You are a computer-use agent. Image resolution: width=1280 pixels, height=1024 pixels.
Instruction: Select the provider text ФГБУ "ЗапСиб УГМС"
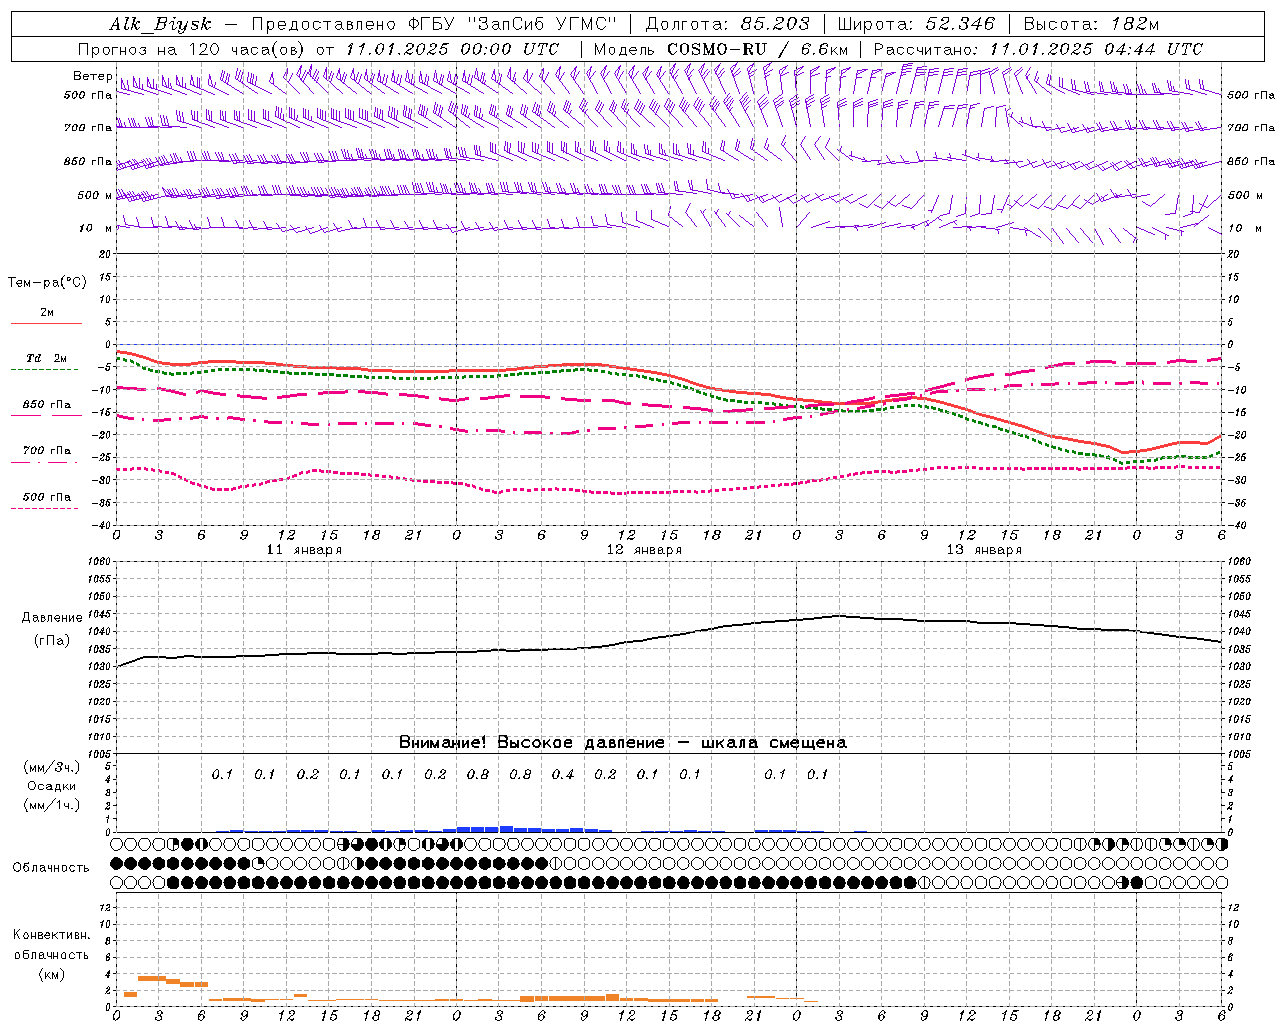click(x=512, y=24)
